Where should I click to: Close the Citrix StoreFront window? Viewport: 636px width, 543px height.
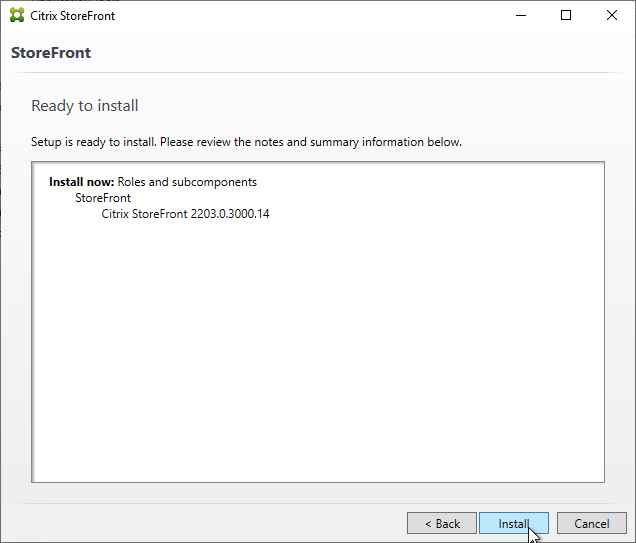612,15
